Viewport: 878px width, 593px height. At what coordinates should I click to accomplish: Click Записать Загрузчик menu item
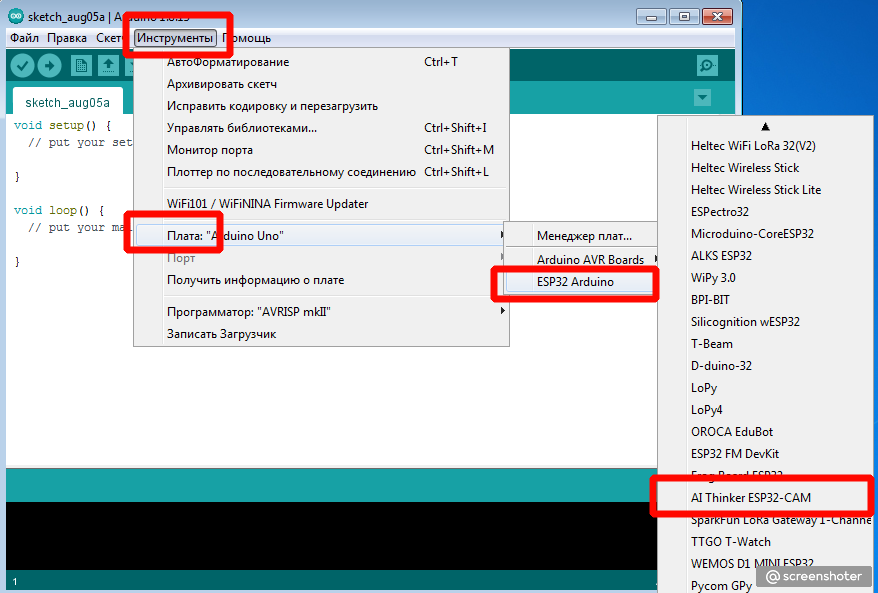tap(221, 334)
